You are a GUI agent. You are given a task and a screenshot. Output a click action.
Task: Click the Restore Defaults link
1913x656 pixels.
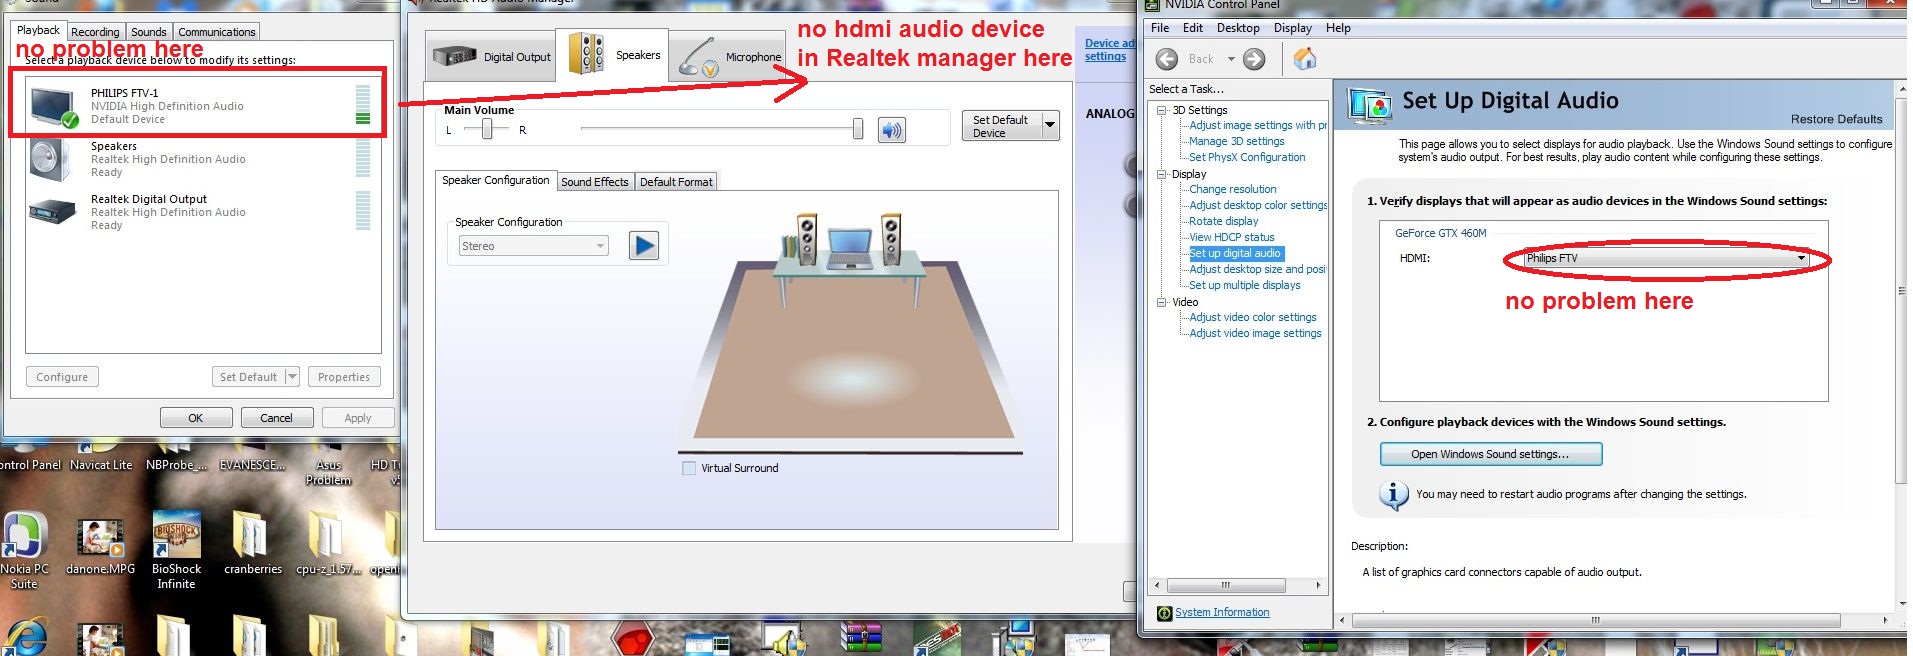point(1836,119)
